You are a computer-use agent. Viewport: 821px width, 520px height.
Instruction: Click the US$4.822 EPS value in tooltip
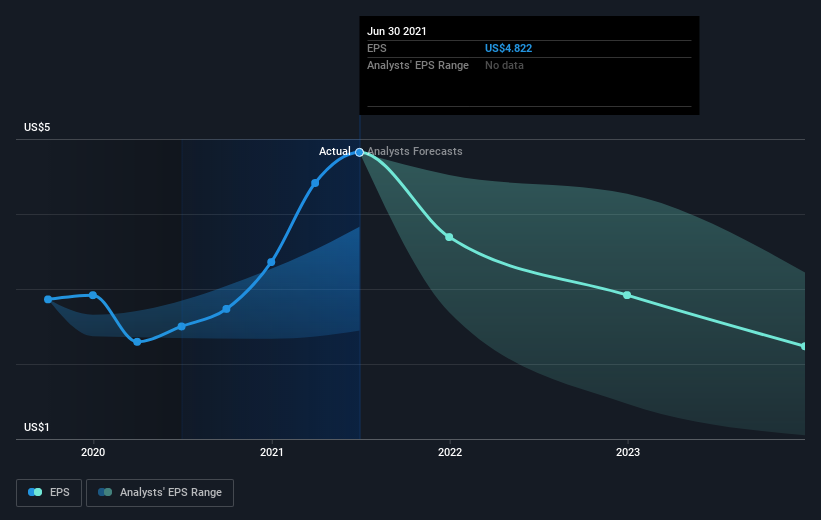[508, 48]
